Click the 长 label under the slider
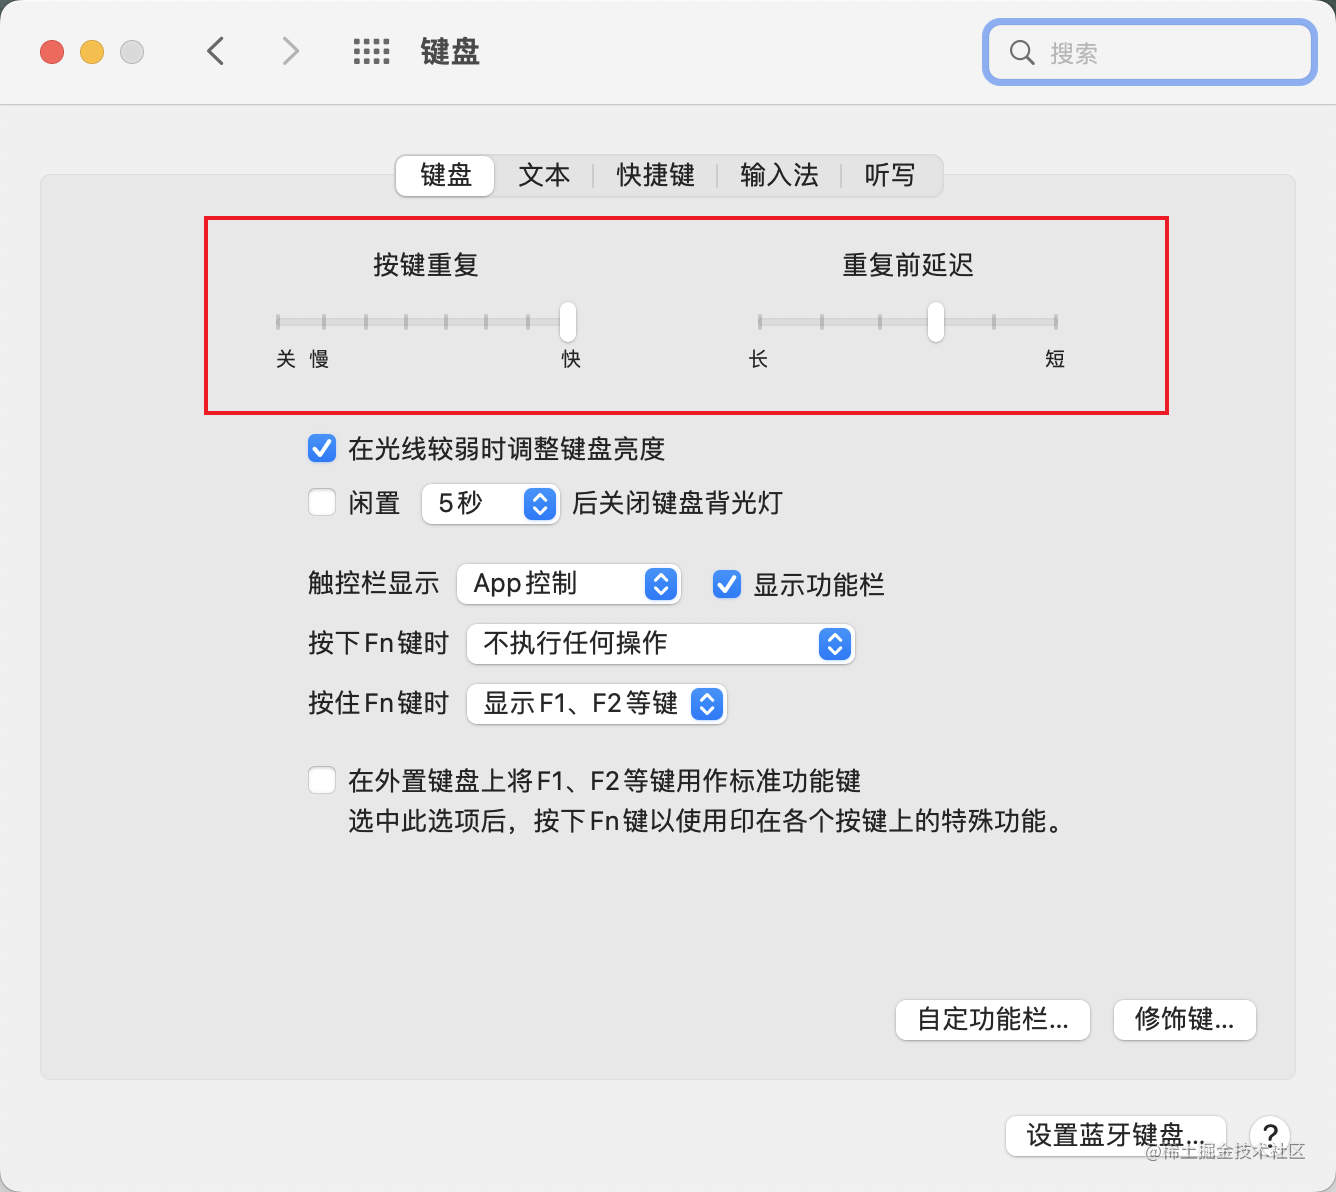Screen dimensions: 1336x1192 click(758, 359)
